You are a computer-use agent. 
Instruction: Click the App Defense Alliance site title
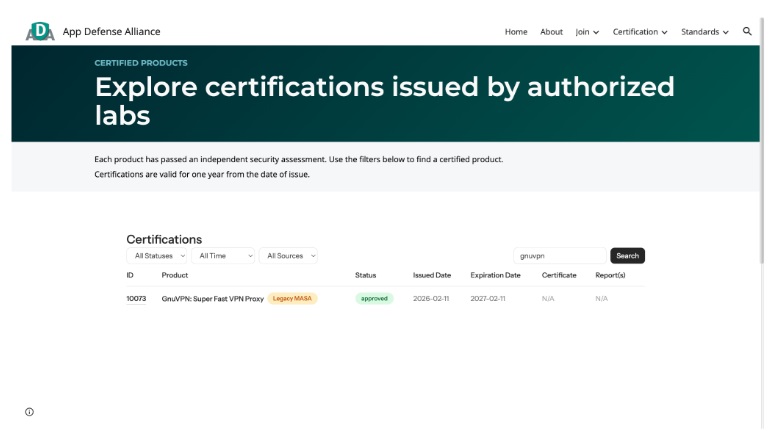tap(112, 32)
